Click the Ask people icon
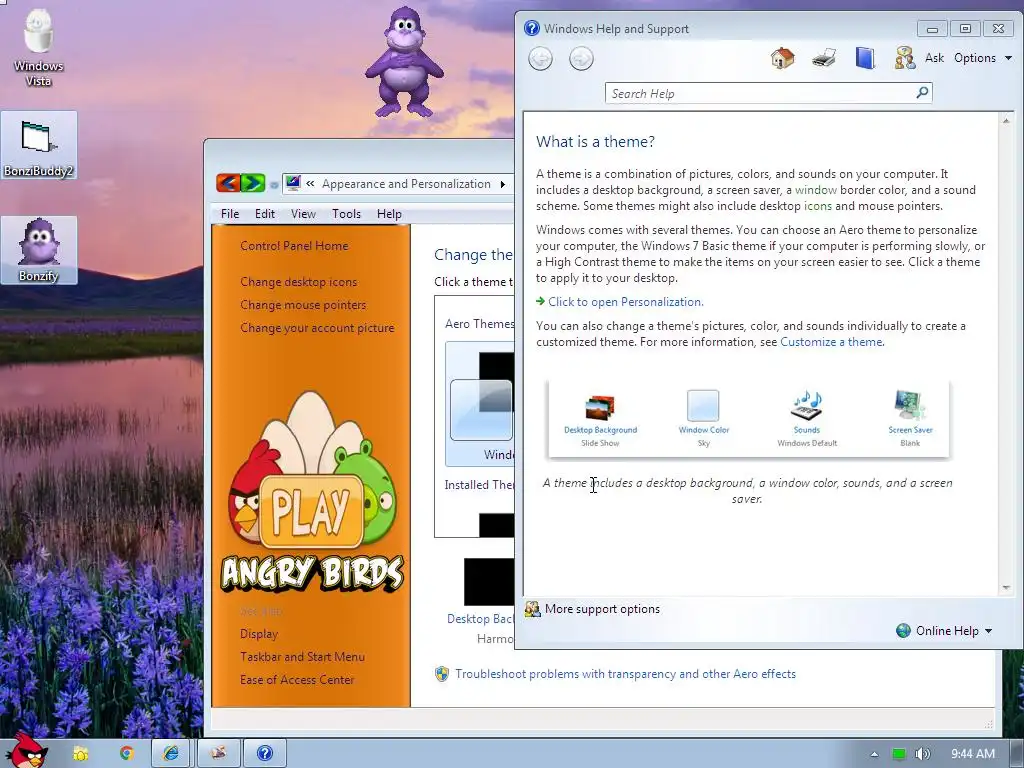The height and width of the screenshot is (768, 1024). 904,58
